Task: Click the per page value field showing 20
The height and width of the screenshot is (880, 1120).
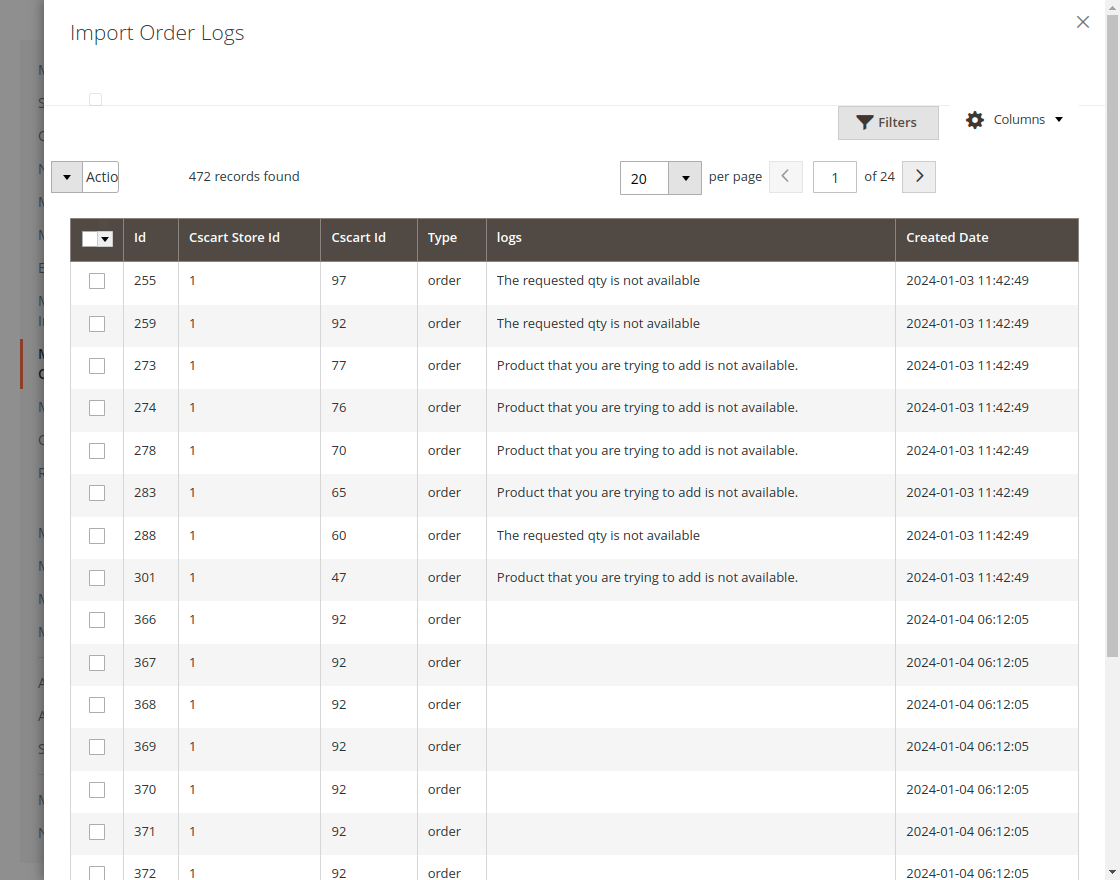Action: [644, 179]
